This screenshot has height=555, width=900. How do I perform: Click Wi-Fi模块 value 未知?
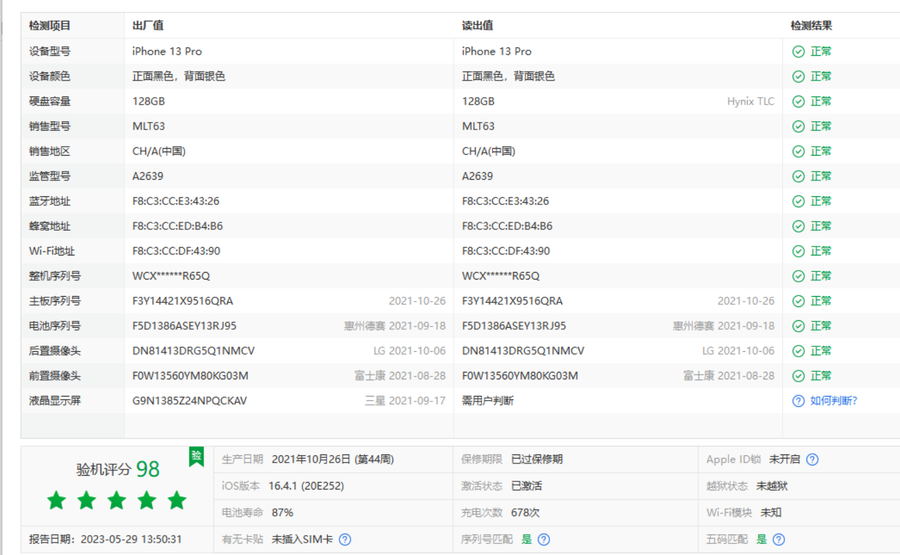click(771, 513)
